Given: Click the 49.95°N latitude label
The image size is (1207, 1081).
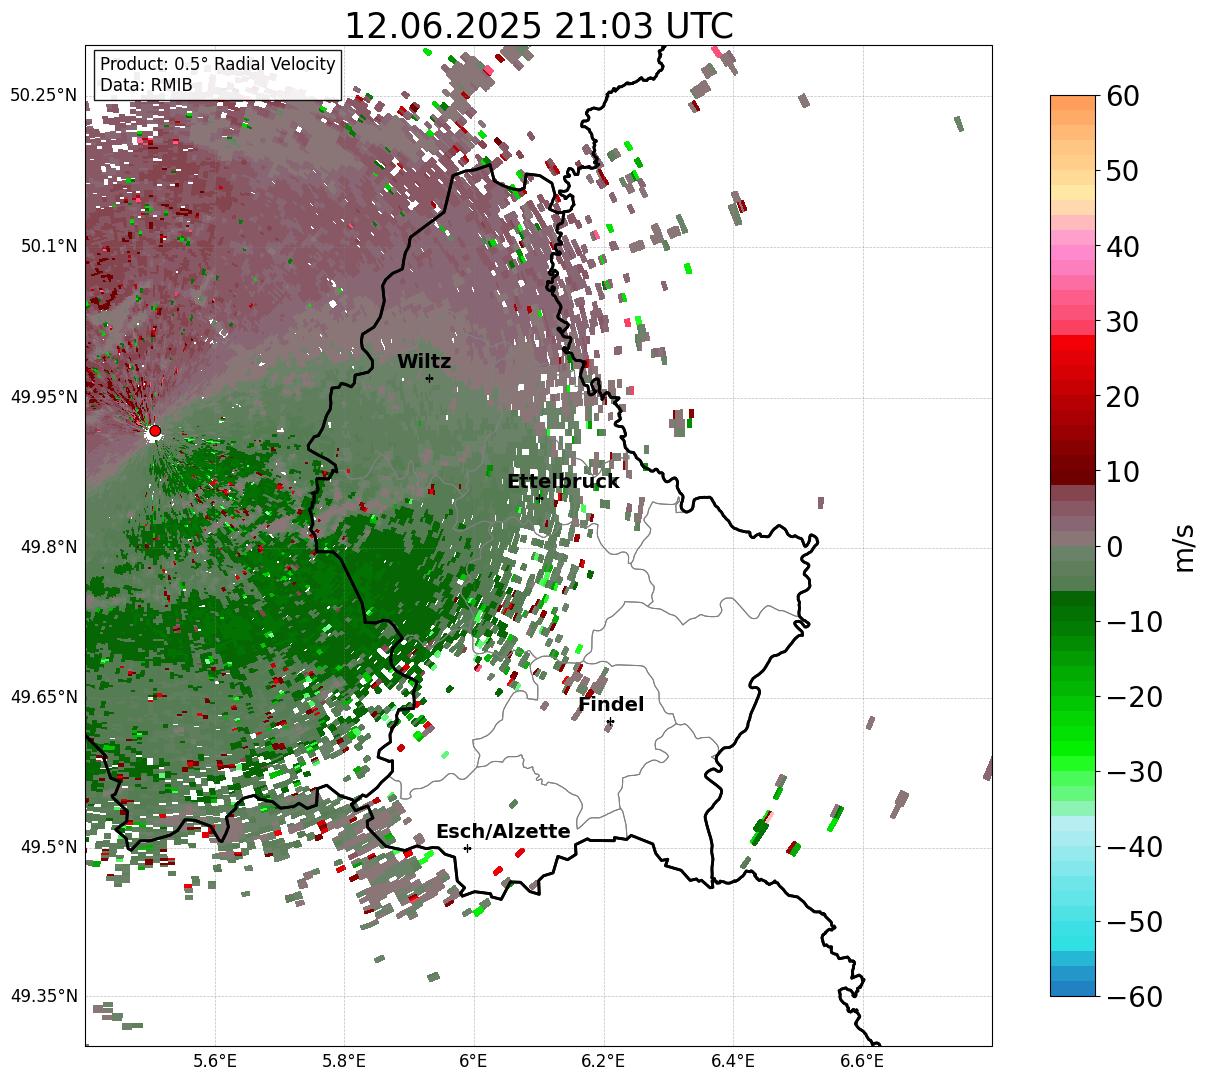Looking at the screenshot, I should click(x=43, y=397).
